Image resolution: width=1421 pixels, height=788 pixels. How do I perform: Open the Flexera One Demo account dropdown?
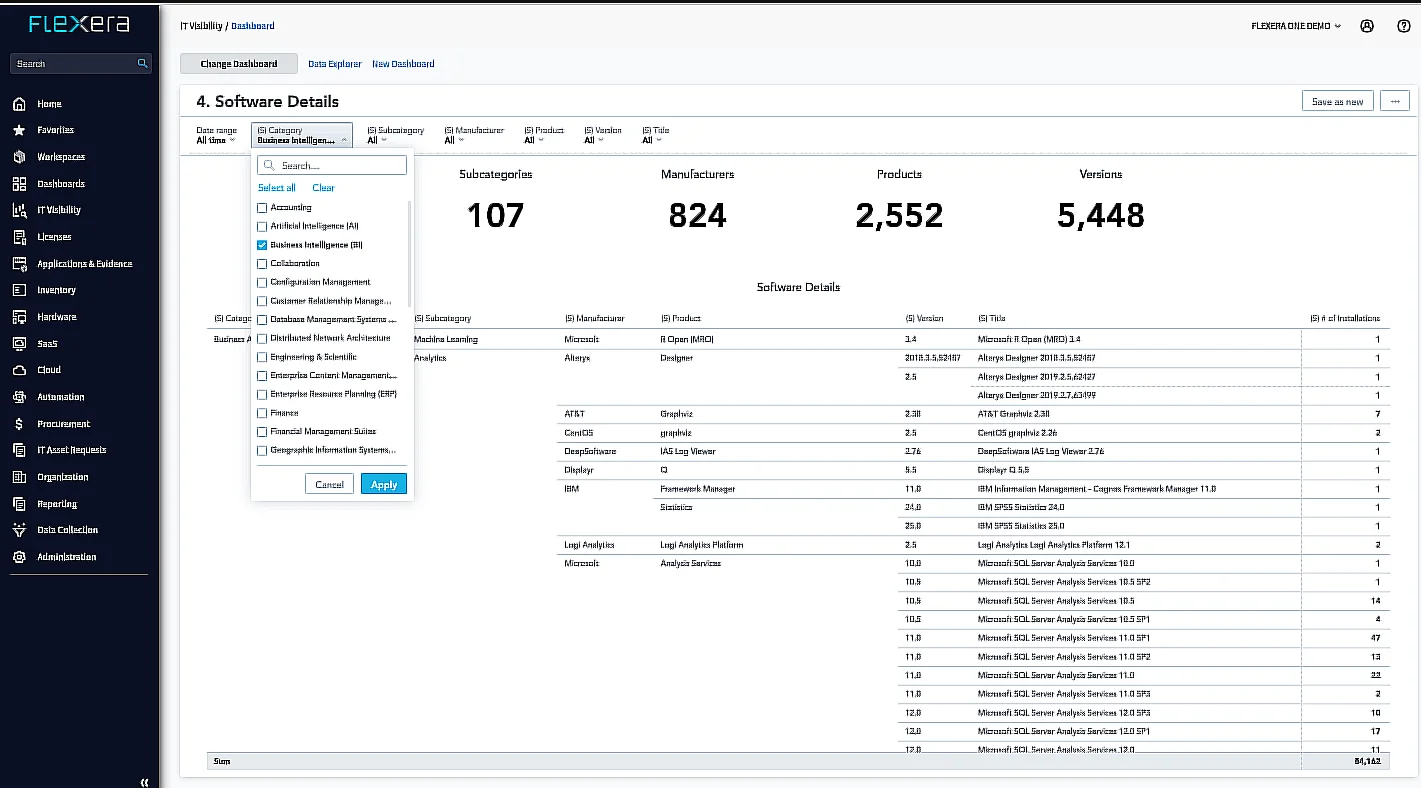tap(1296, 26)
